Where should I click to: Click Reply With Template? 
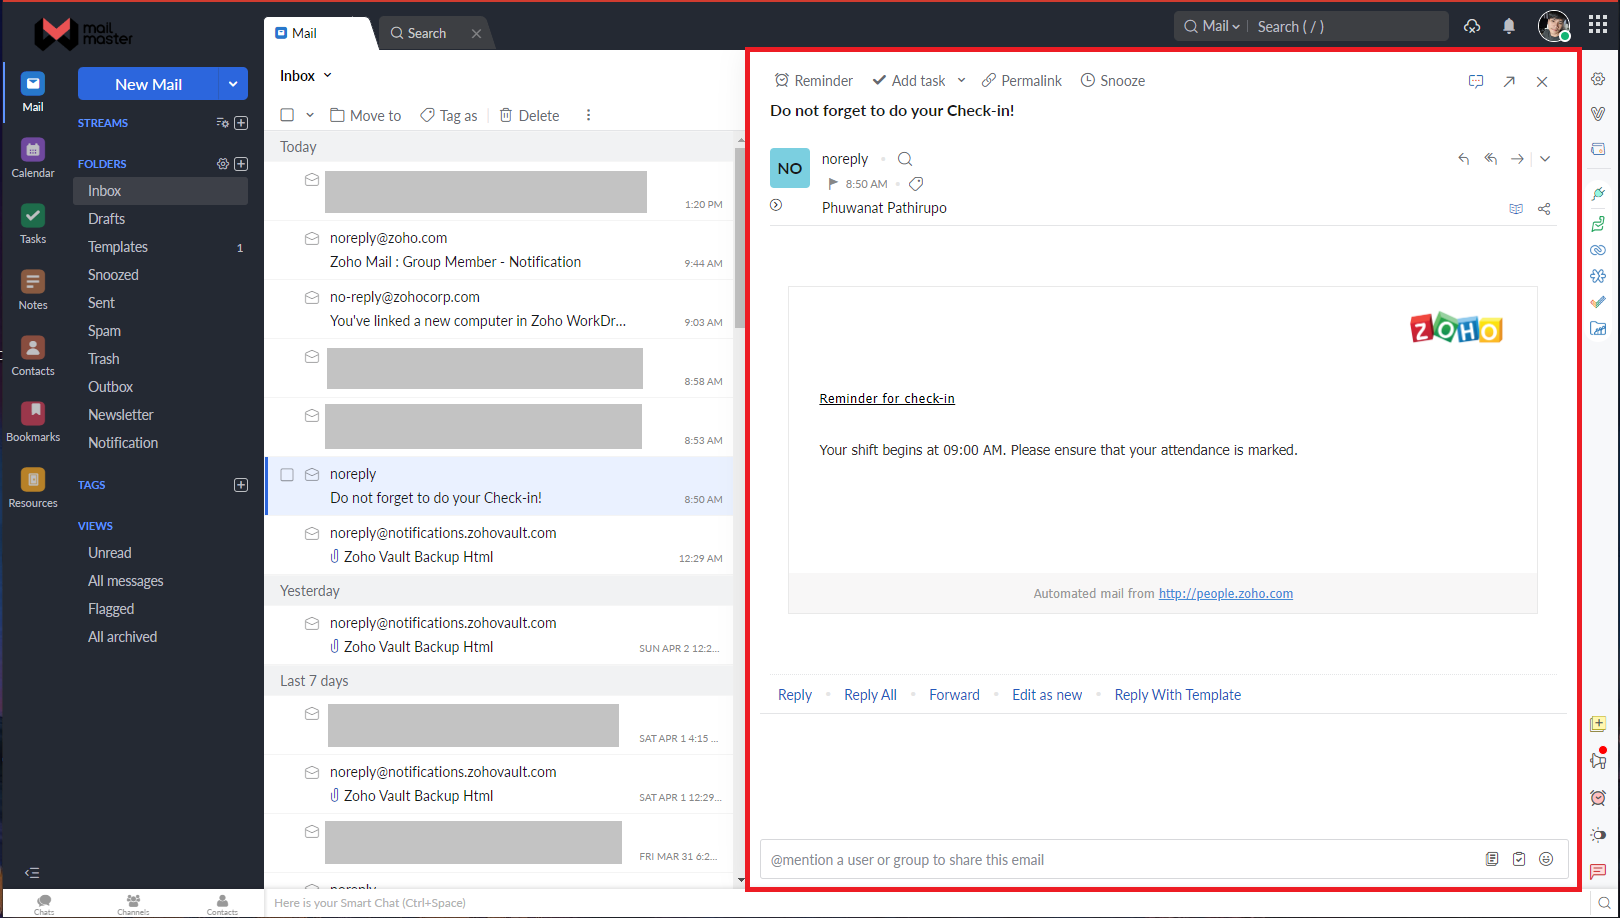(x=1177, y=694)
